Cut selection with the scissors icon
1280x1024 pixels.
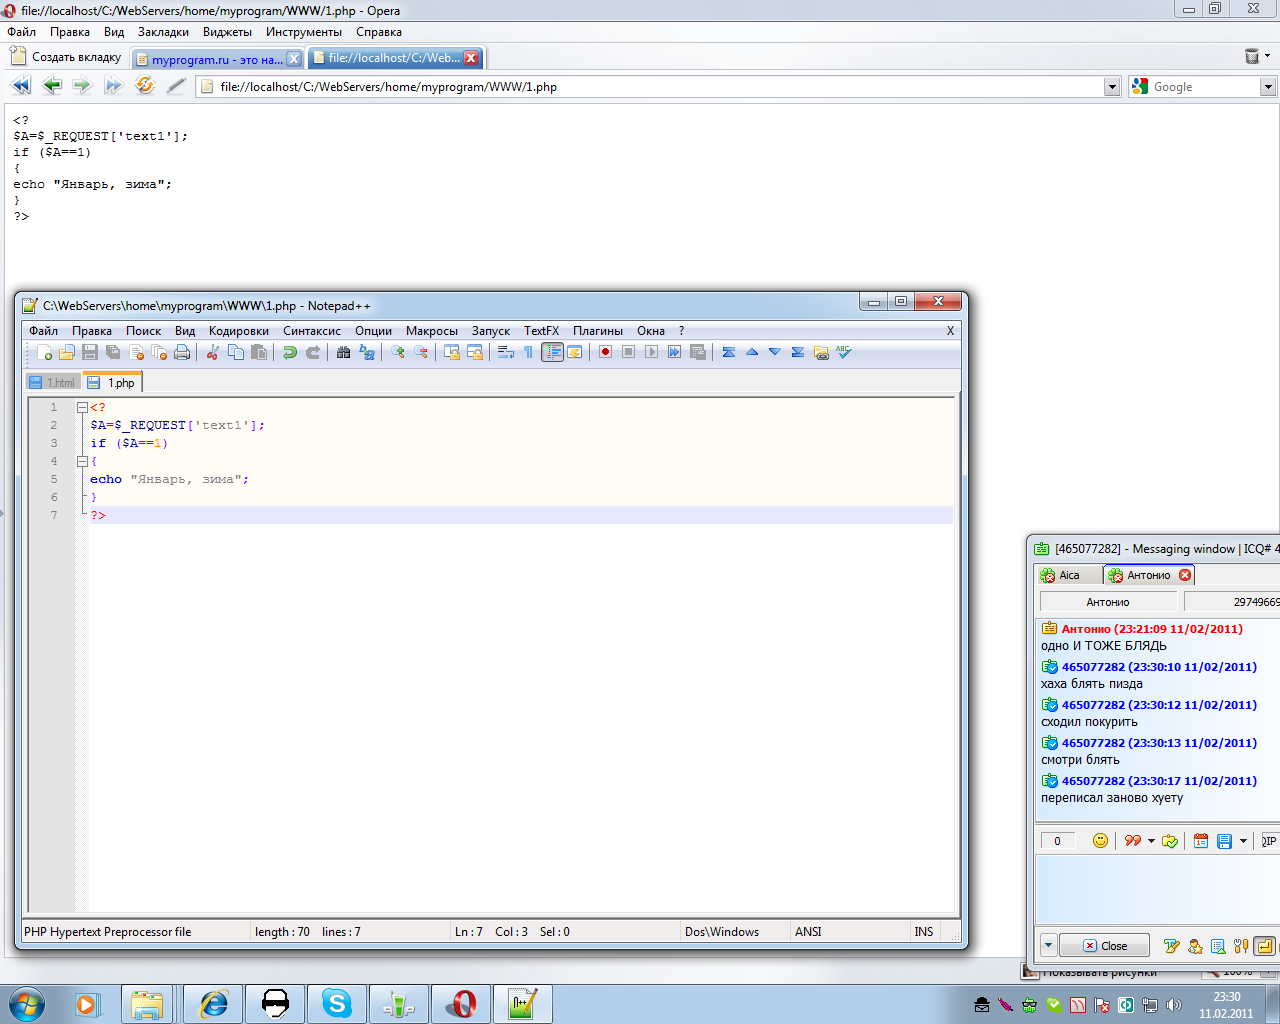tap(213, 352)
